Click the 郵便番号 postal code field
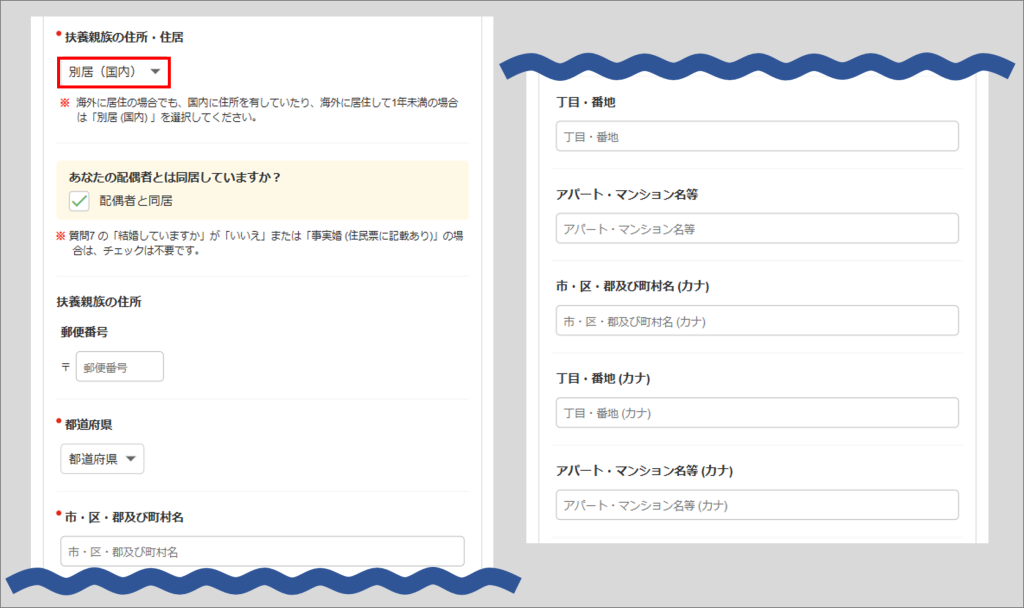This screenshot has width=1024, height=608. [x=119, y=367]
